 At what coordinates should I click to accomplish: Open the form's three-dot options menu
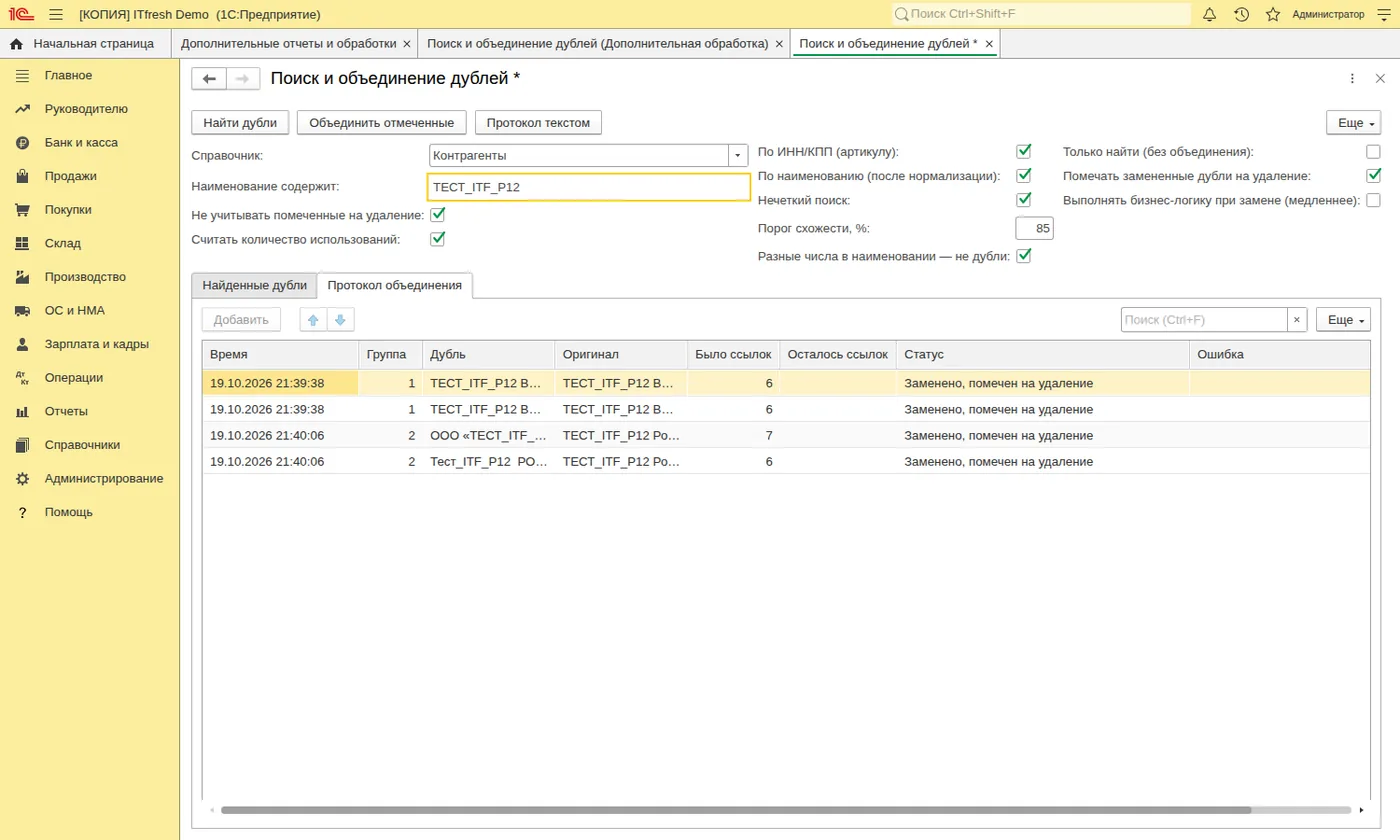pyautogui.click(x=1352, y=79)
